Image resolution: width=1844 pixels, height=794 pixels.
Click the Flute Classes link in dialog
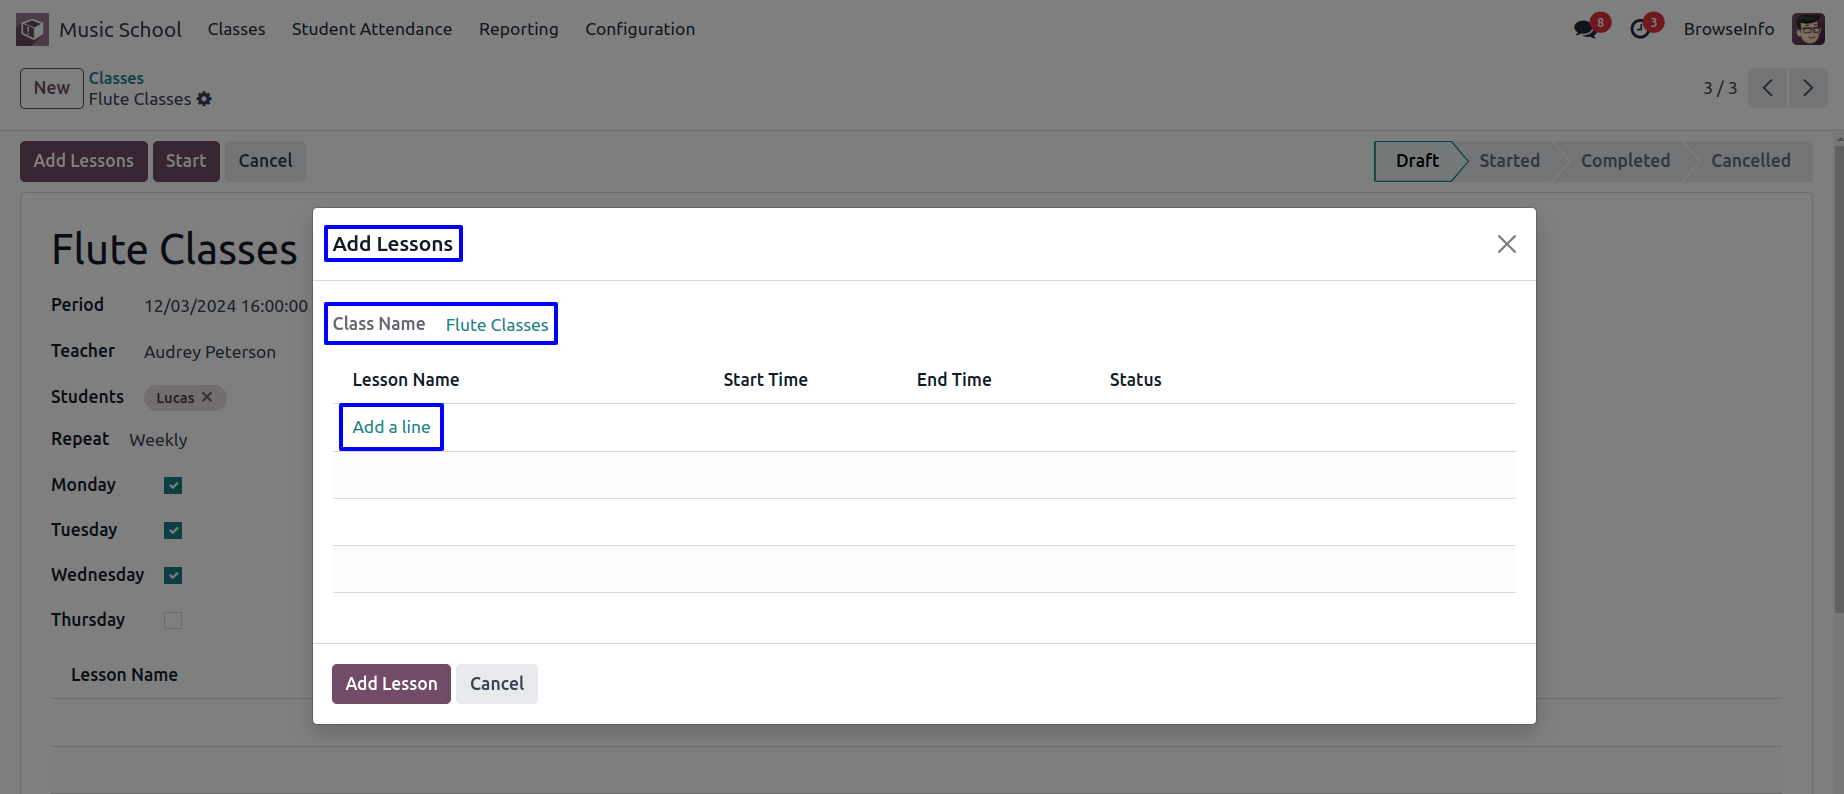(x=497, y=325)
